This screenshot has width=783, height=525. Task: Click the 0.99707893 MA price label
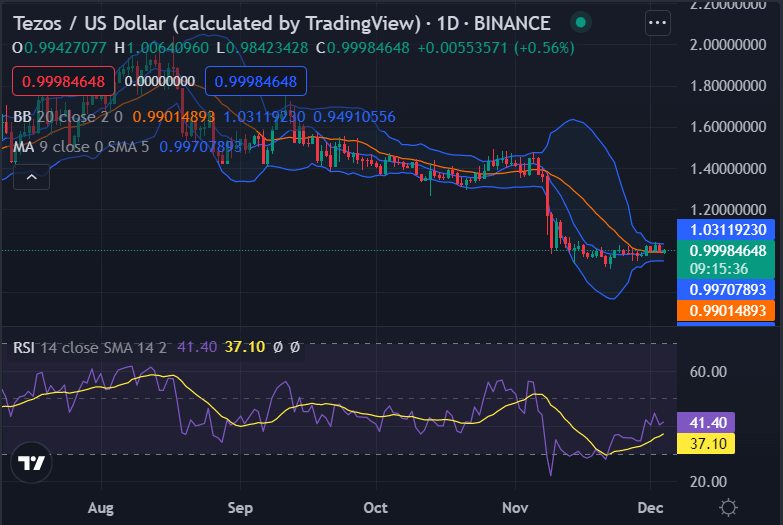pos(726,290)
